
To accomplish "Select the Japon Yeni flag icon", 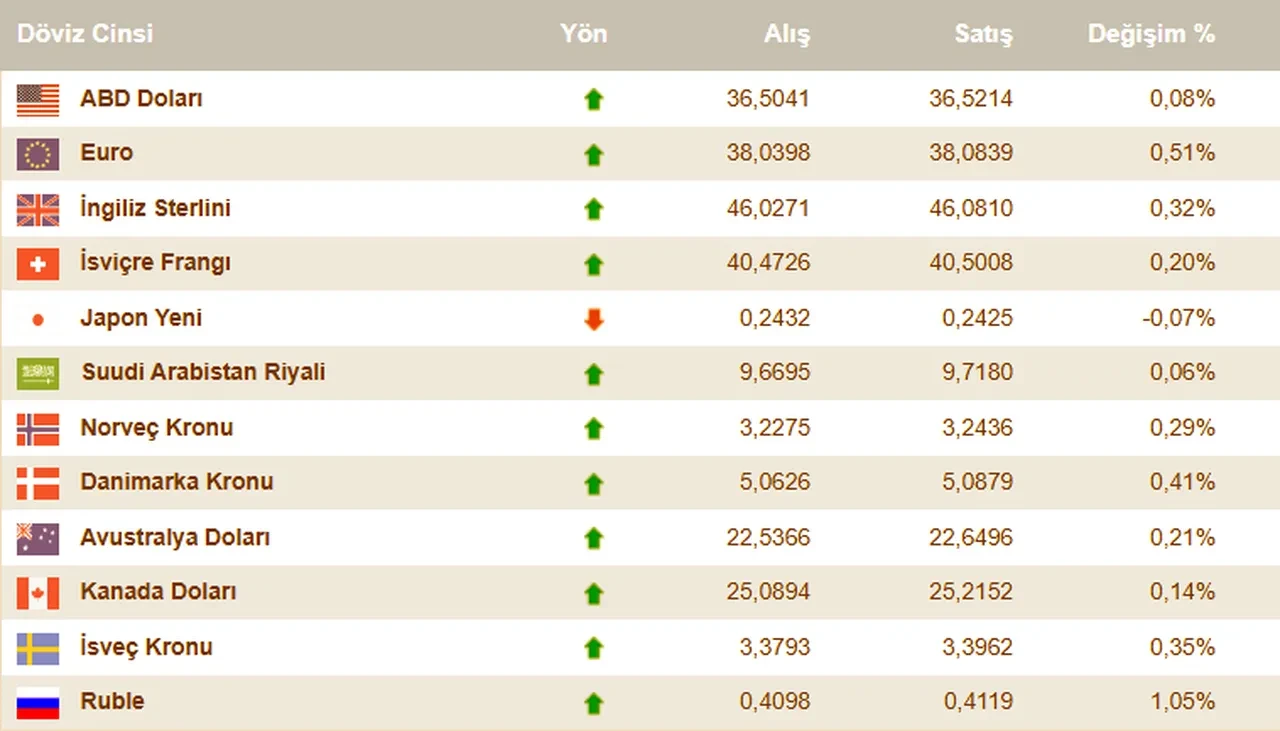I will click(38, 318).
